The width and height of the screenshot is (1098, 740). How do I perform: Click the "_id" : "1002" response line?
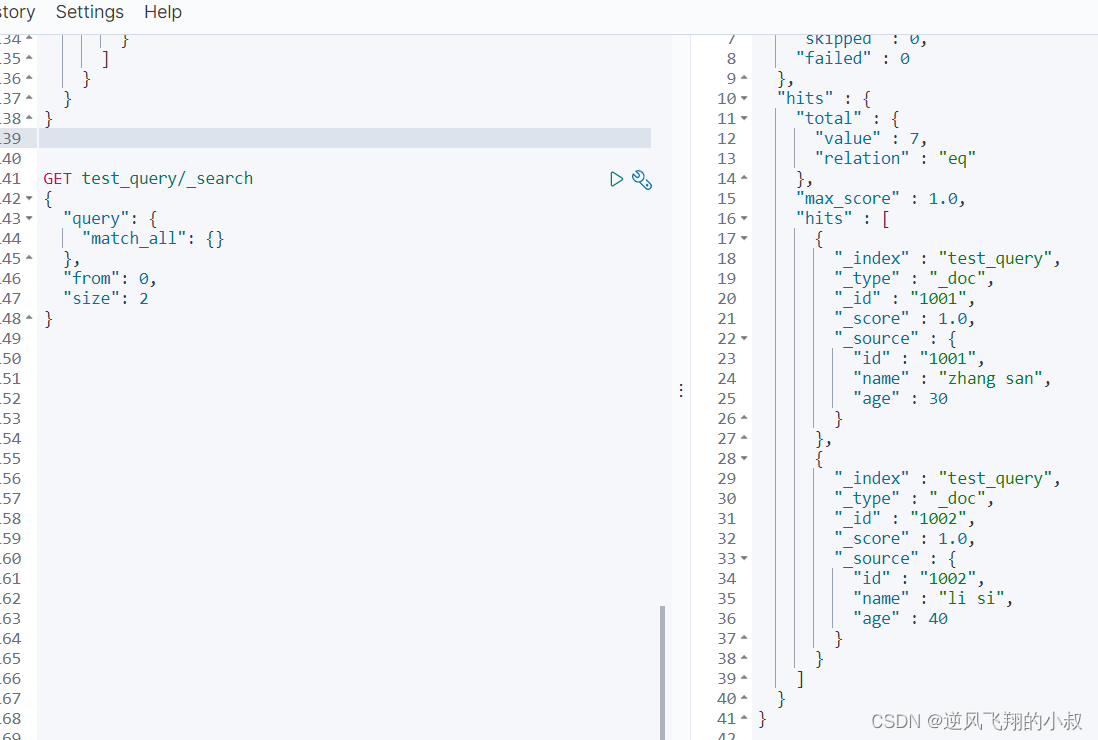904,519
